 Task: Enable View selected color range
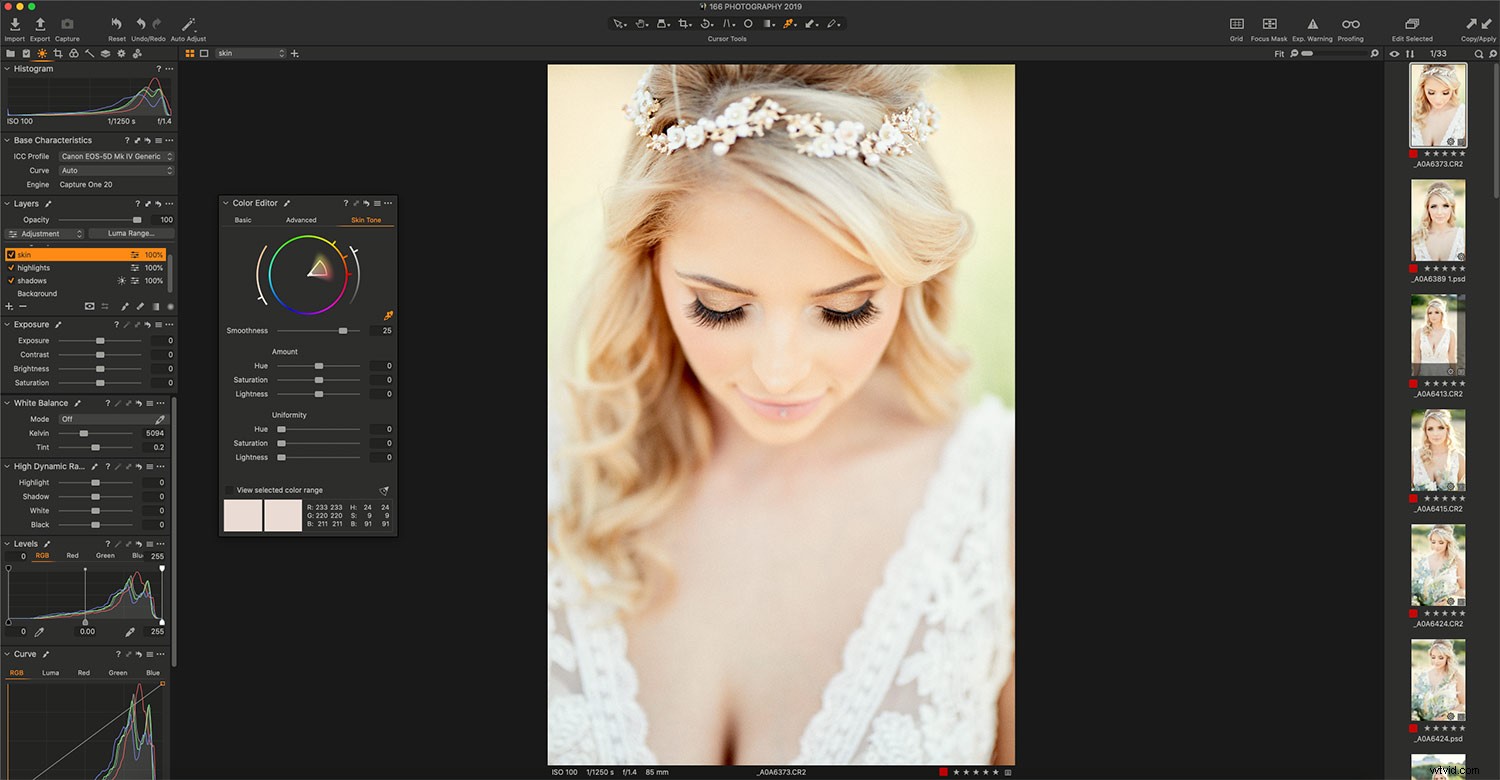coord(228,490)
